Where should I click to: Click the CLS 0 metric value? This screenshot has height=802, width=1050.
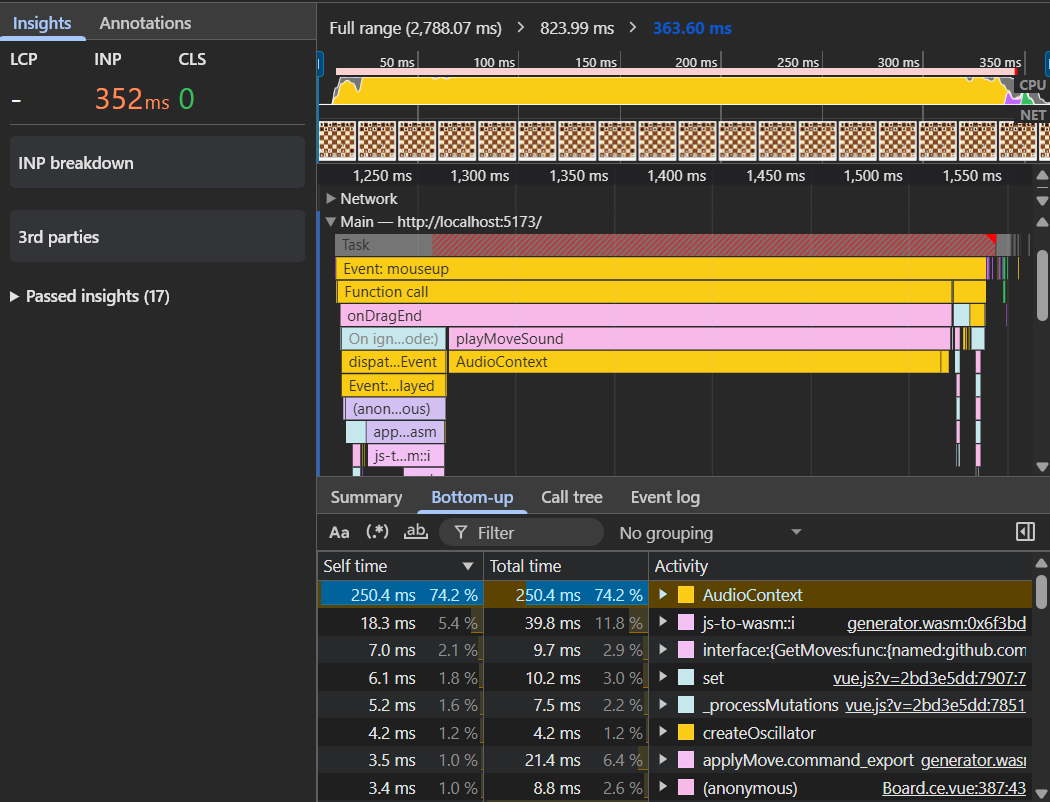(186, 99)
